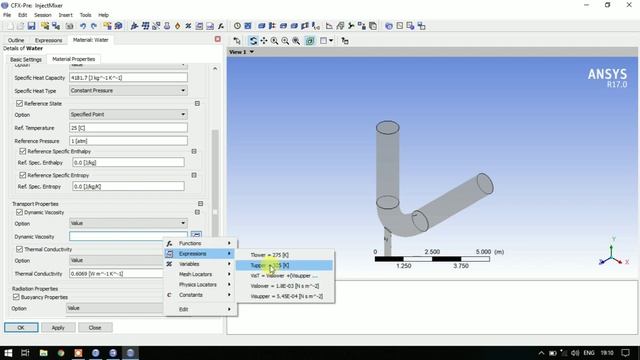Click the Zoom Box magnifier icon
Viewport: 640px width, 360px height.
(296, 41)
